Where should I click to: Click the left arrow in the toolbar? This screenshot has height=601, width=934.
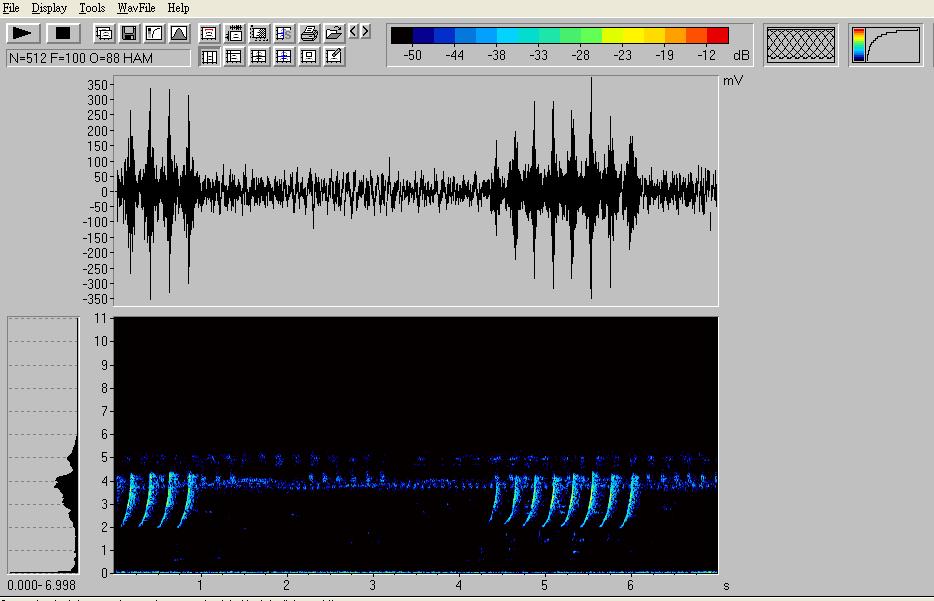point(354,32)
